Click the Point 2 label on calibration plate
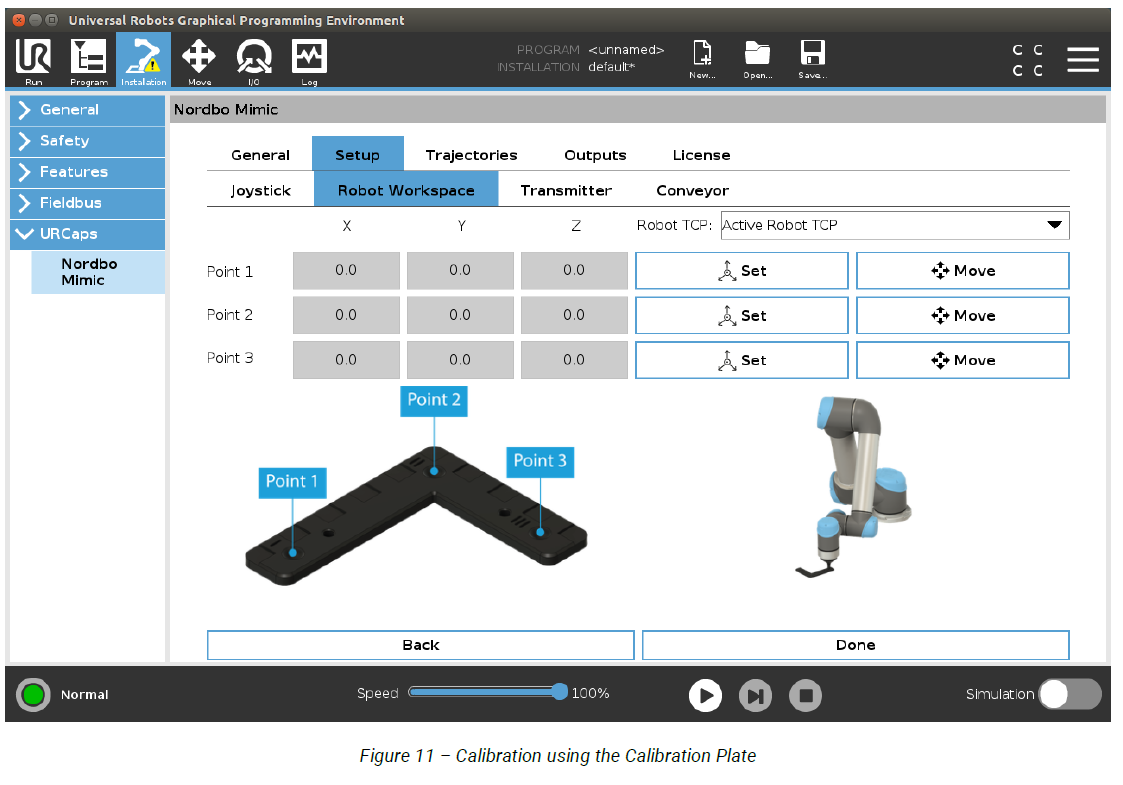 pyautogui.click(x=434, y=400)
